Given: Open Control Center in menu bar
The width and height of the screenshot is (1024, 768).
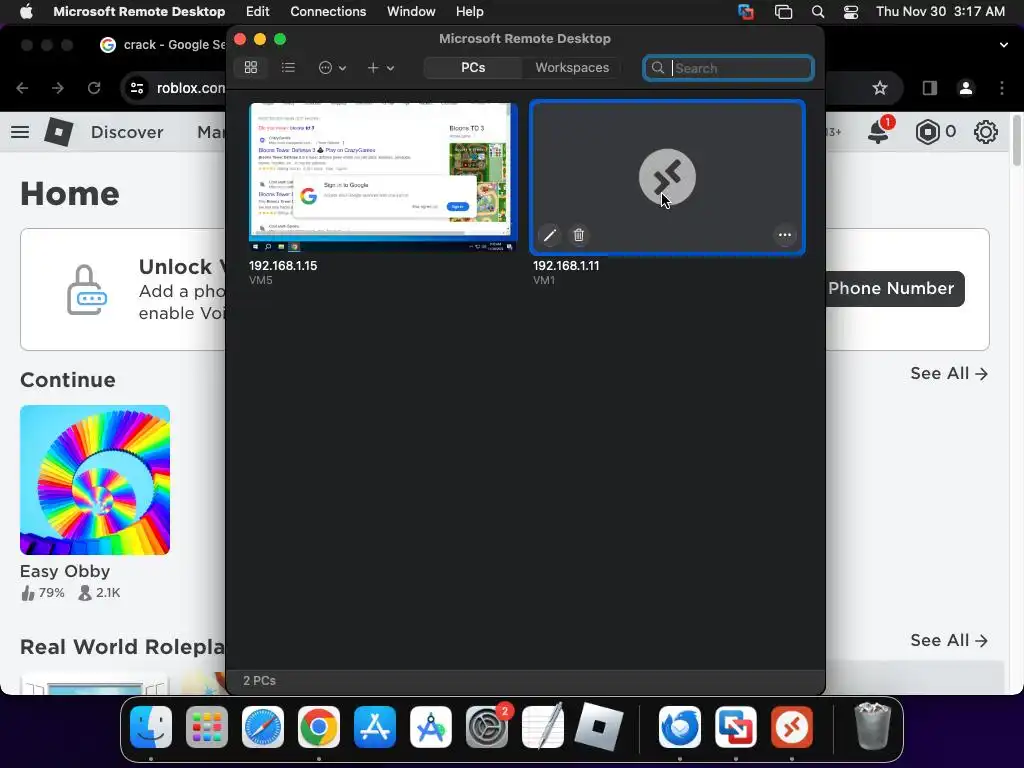Looking at the screenshot, I should pos(851,12).
